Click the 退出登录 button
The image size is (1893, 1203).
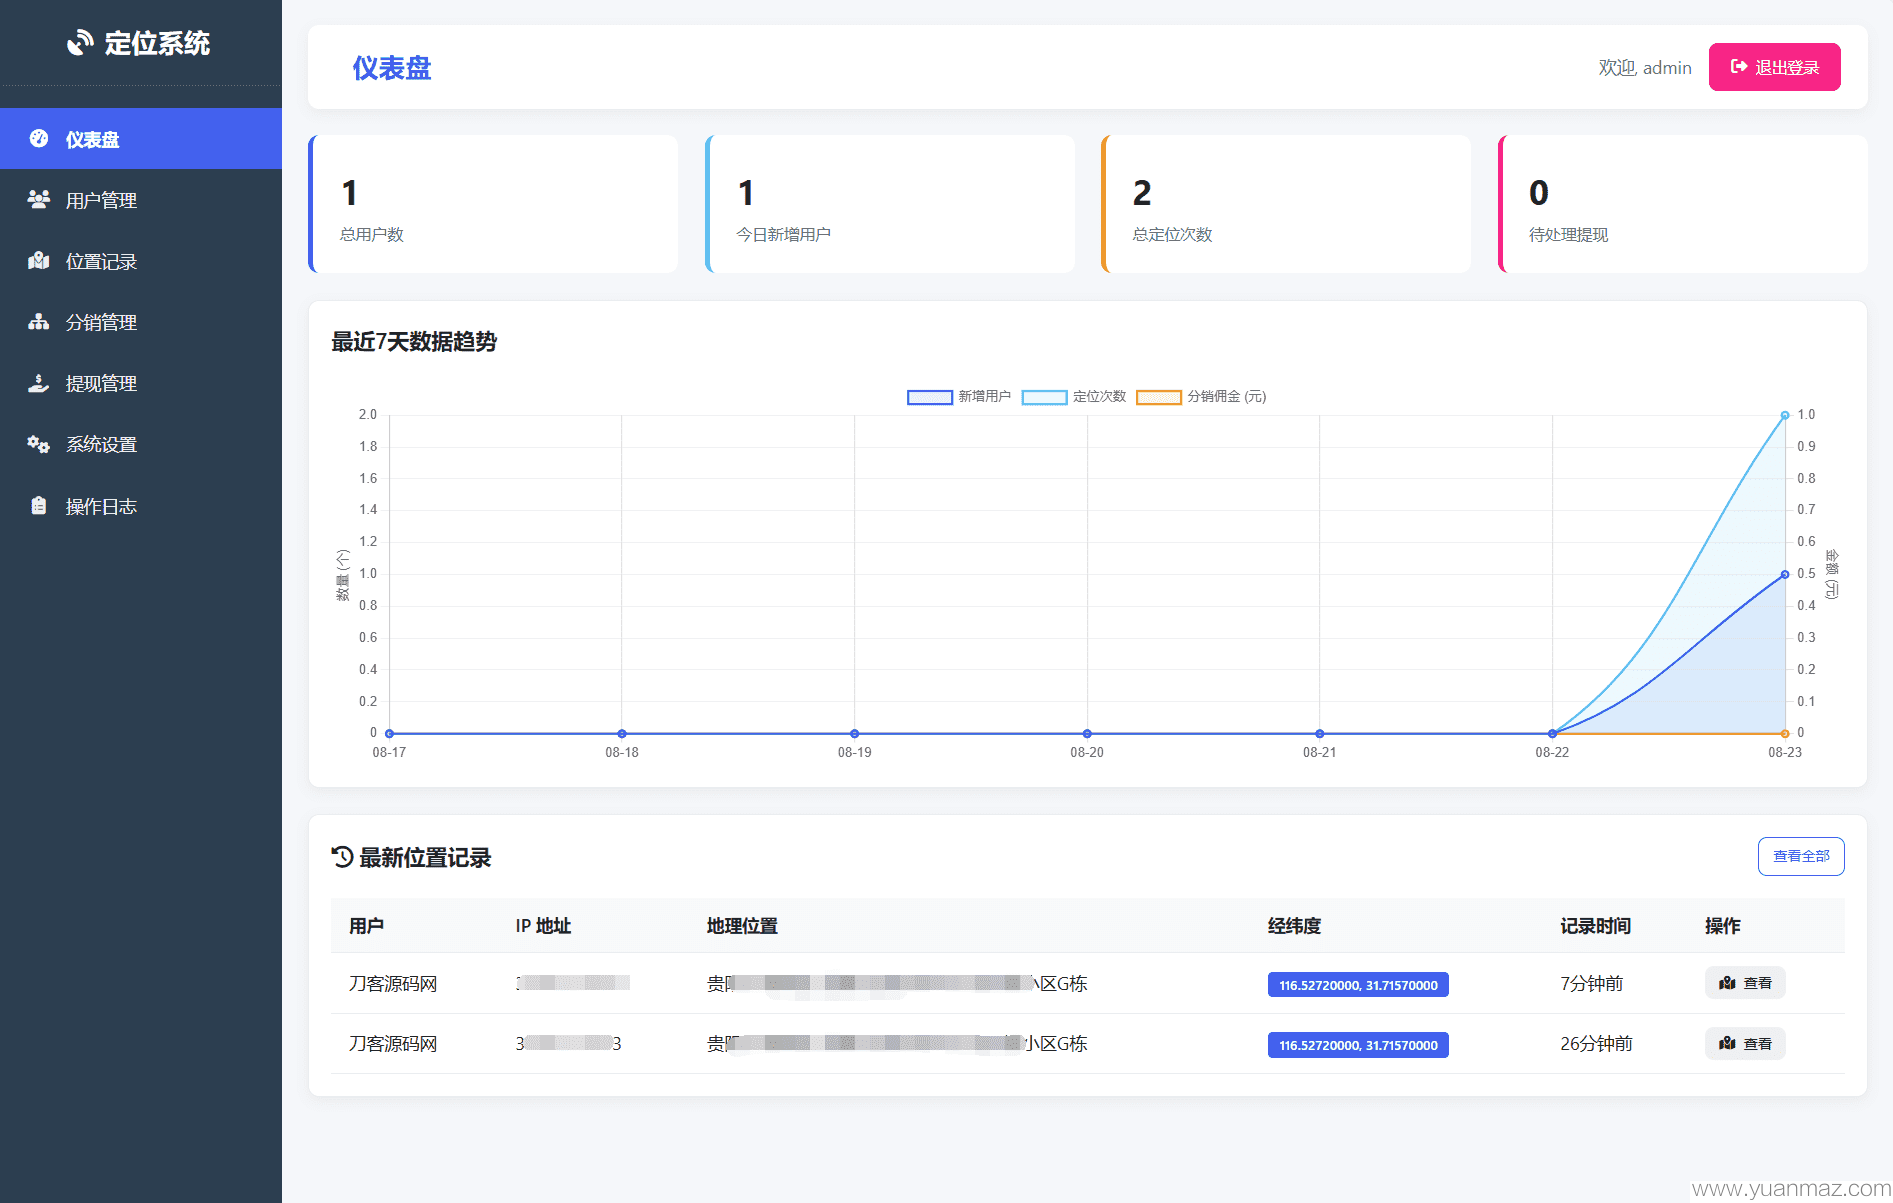(1774, 67)
